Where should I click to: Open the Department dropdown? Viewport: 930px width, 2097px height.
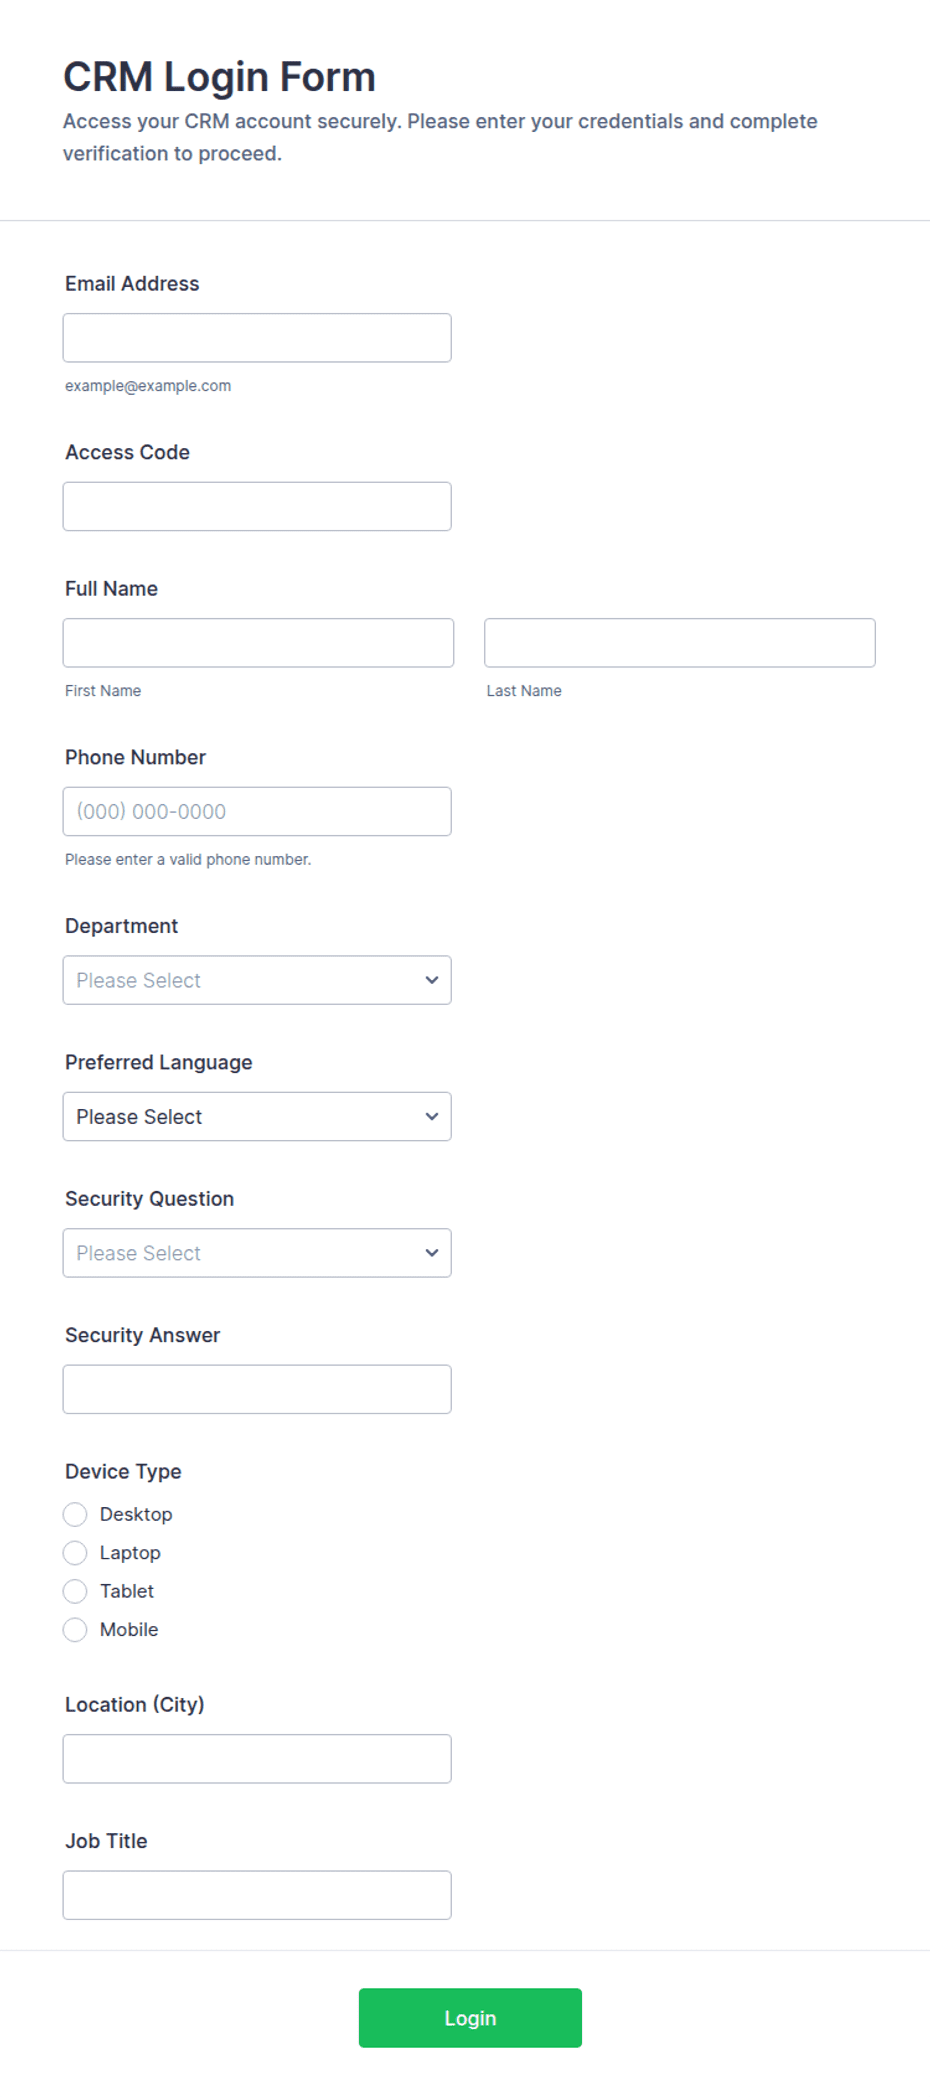(257, 980)
